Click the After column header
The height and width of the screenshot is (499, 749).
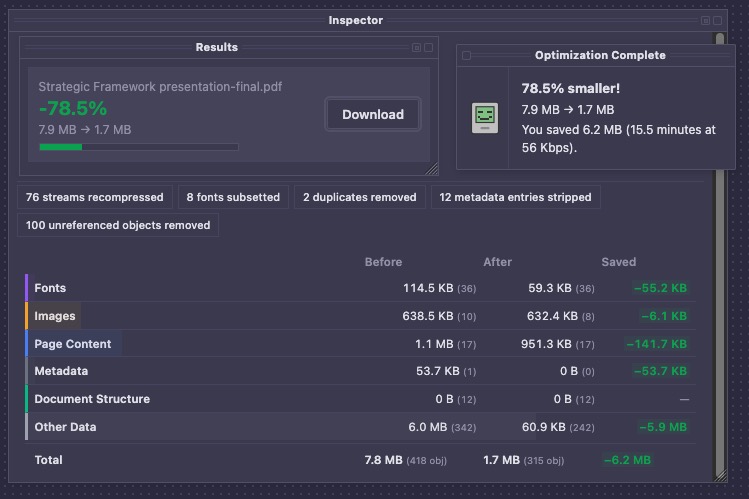[497, 262]
